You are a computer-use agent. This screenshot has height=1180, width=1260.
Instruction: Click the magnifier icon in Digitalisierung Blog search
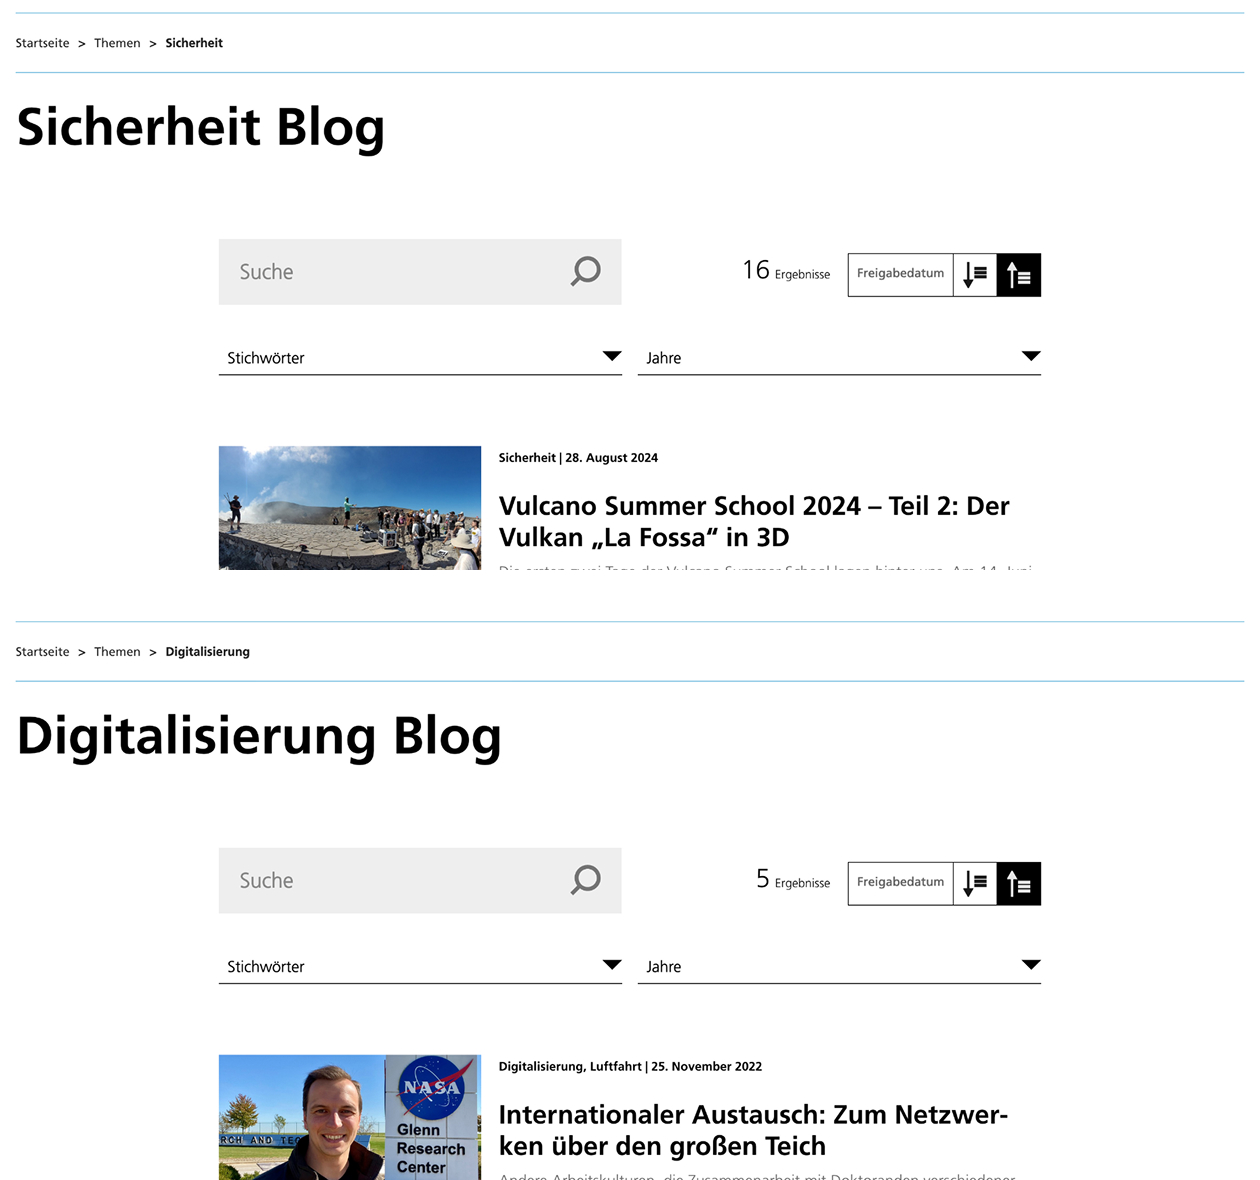tap(586, 880)
